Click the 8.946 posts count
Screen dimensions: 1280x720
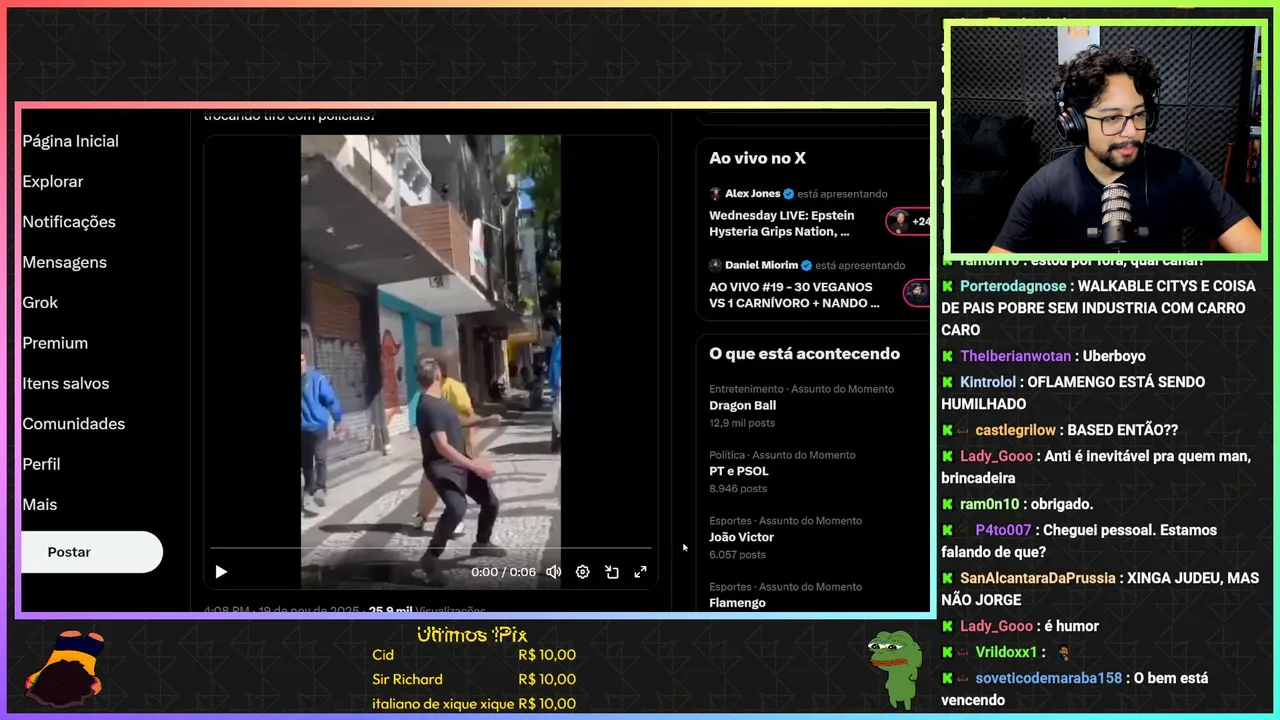(738, 489)
